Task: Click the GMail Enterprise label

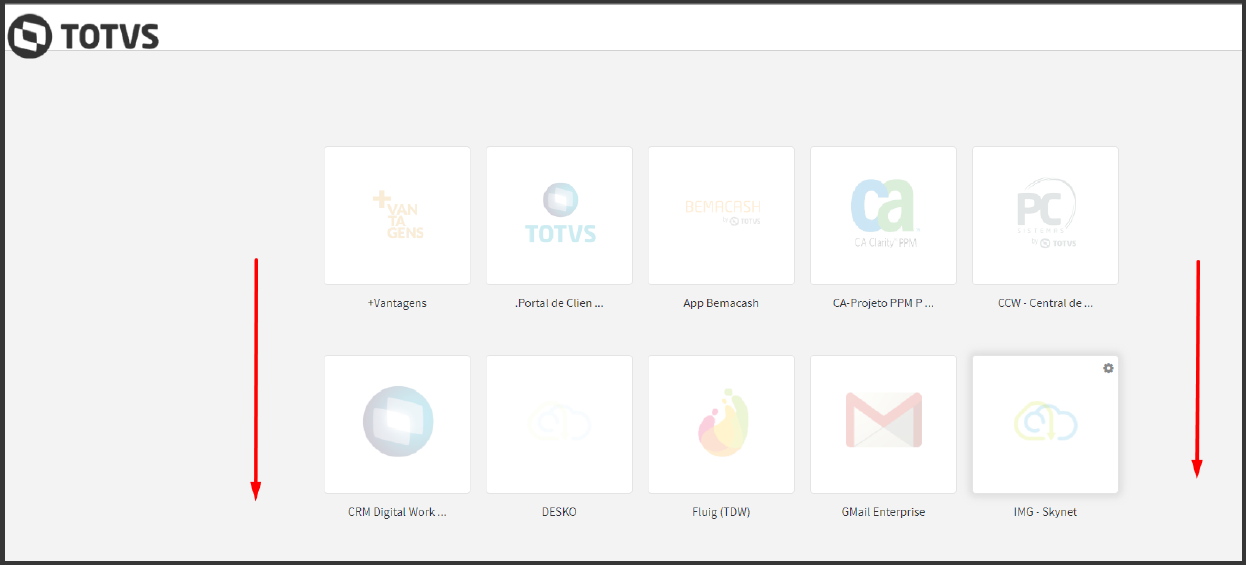Action: coord(883,512)
